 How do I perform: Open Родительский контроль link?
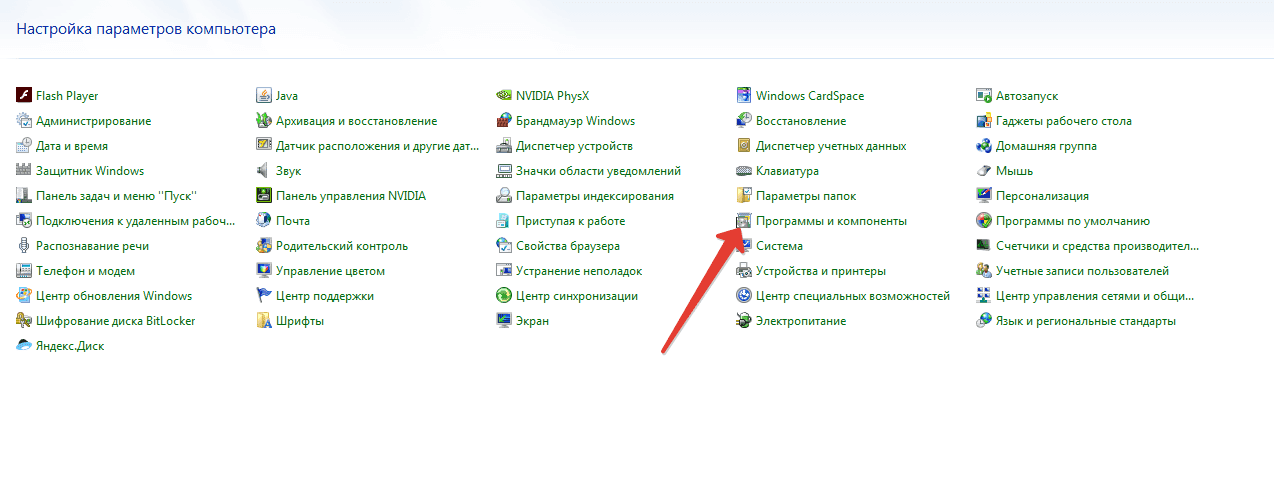pyautogui.click(x=342, y=246)
